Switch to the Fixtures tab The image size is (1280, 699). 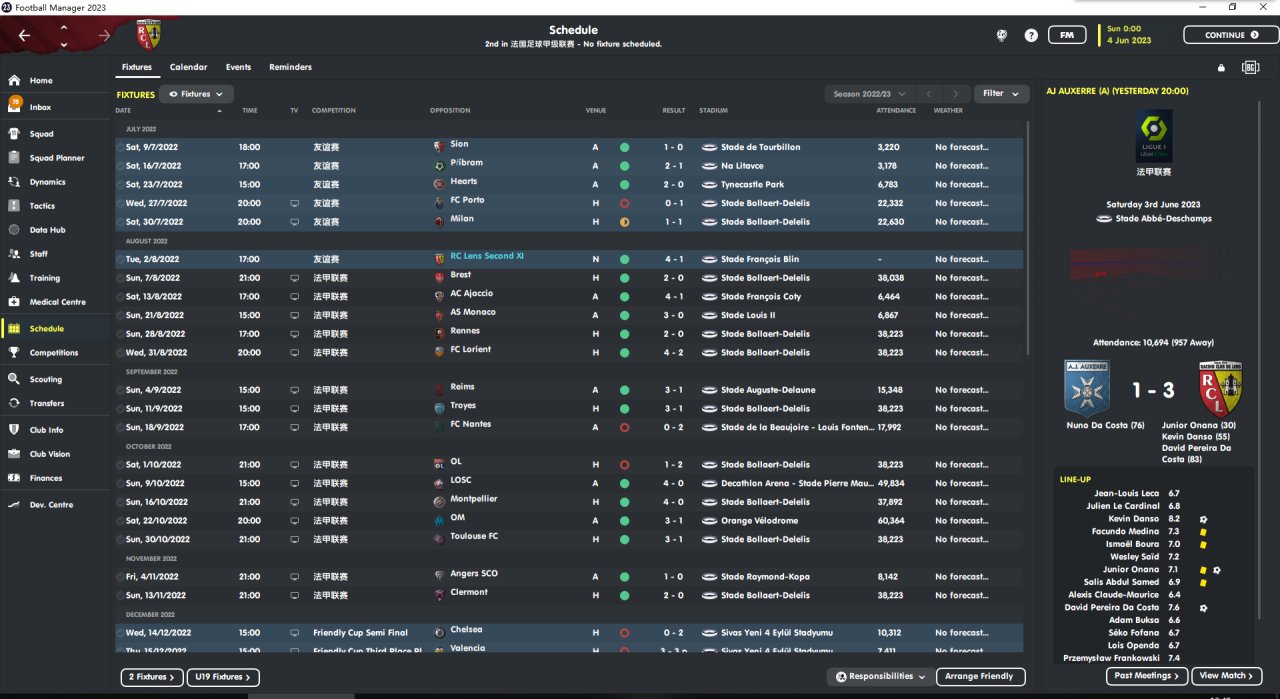click(x=137, y=67)
